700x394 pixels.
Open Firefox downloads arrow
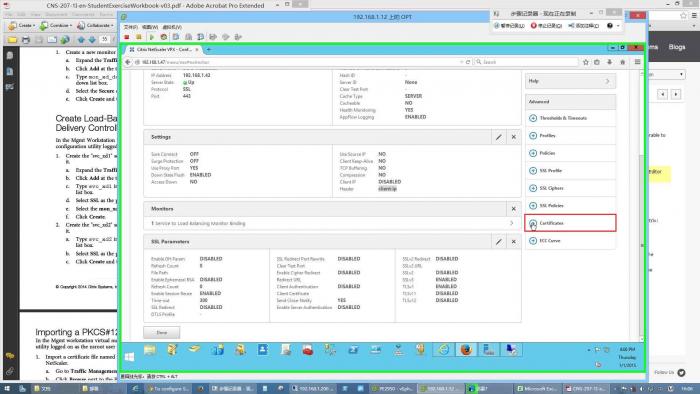pyautogui.click(x=609, y=62)
